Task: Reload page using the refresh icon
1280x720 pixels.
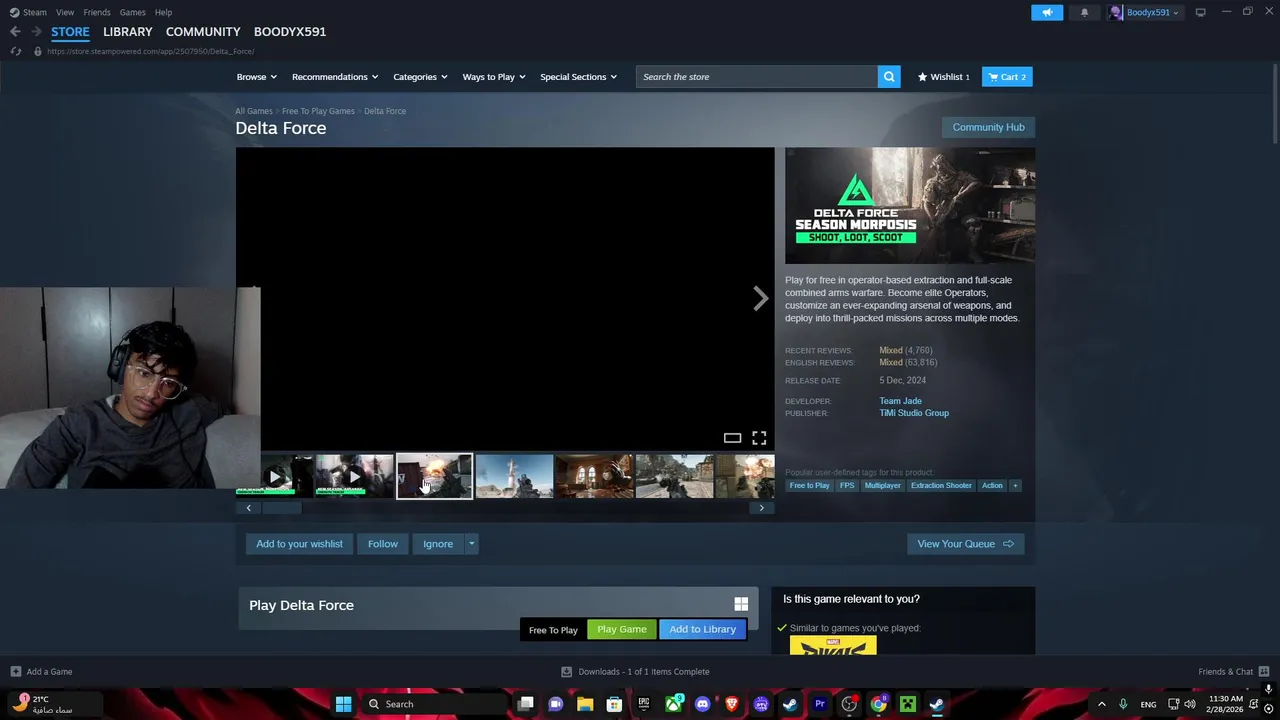Action: pyautogui.click(x=15, y=51)
